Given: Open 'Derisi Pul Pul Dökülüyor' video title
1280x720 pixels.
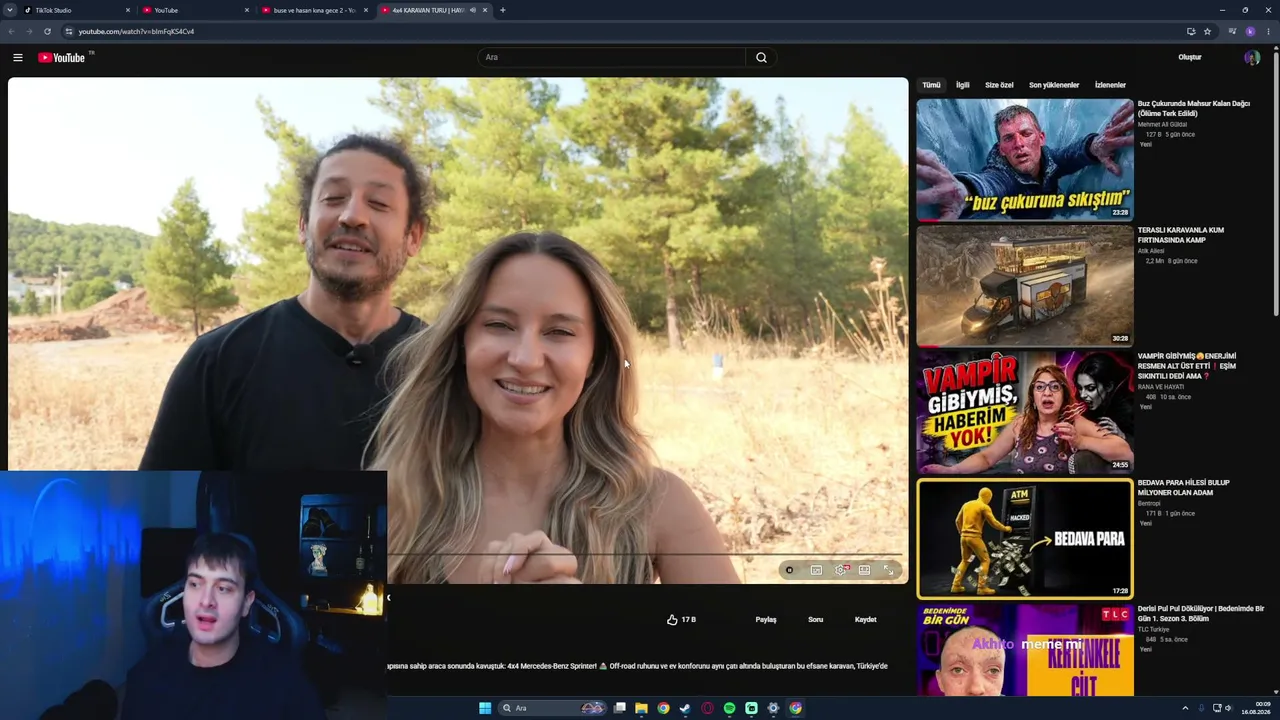Looking at the screenshot, I should [x=1201, y=613].
